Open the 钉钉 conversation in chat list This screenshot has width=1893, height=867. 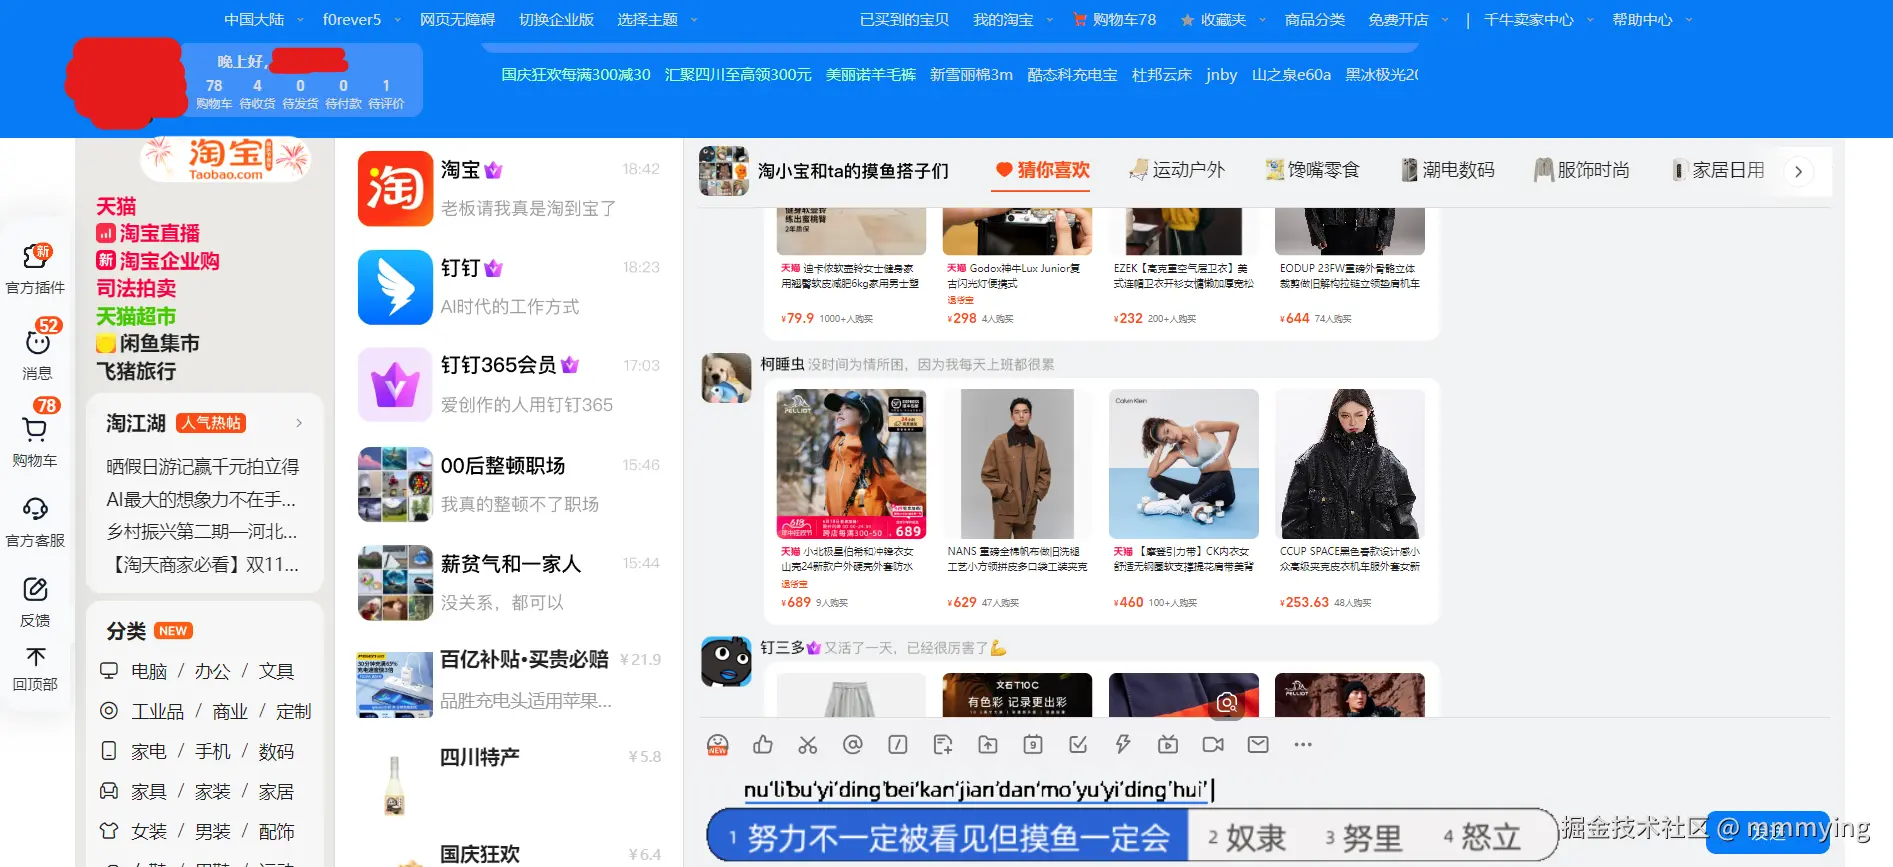pyautogui.click(x=510, y=287)
